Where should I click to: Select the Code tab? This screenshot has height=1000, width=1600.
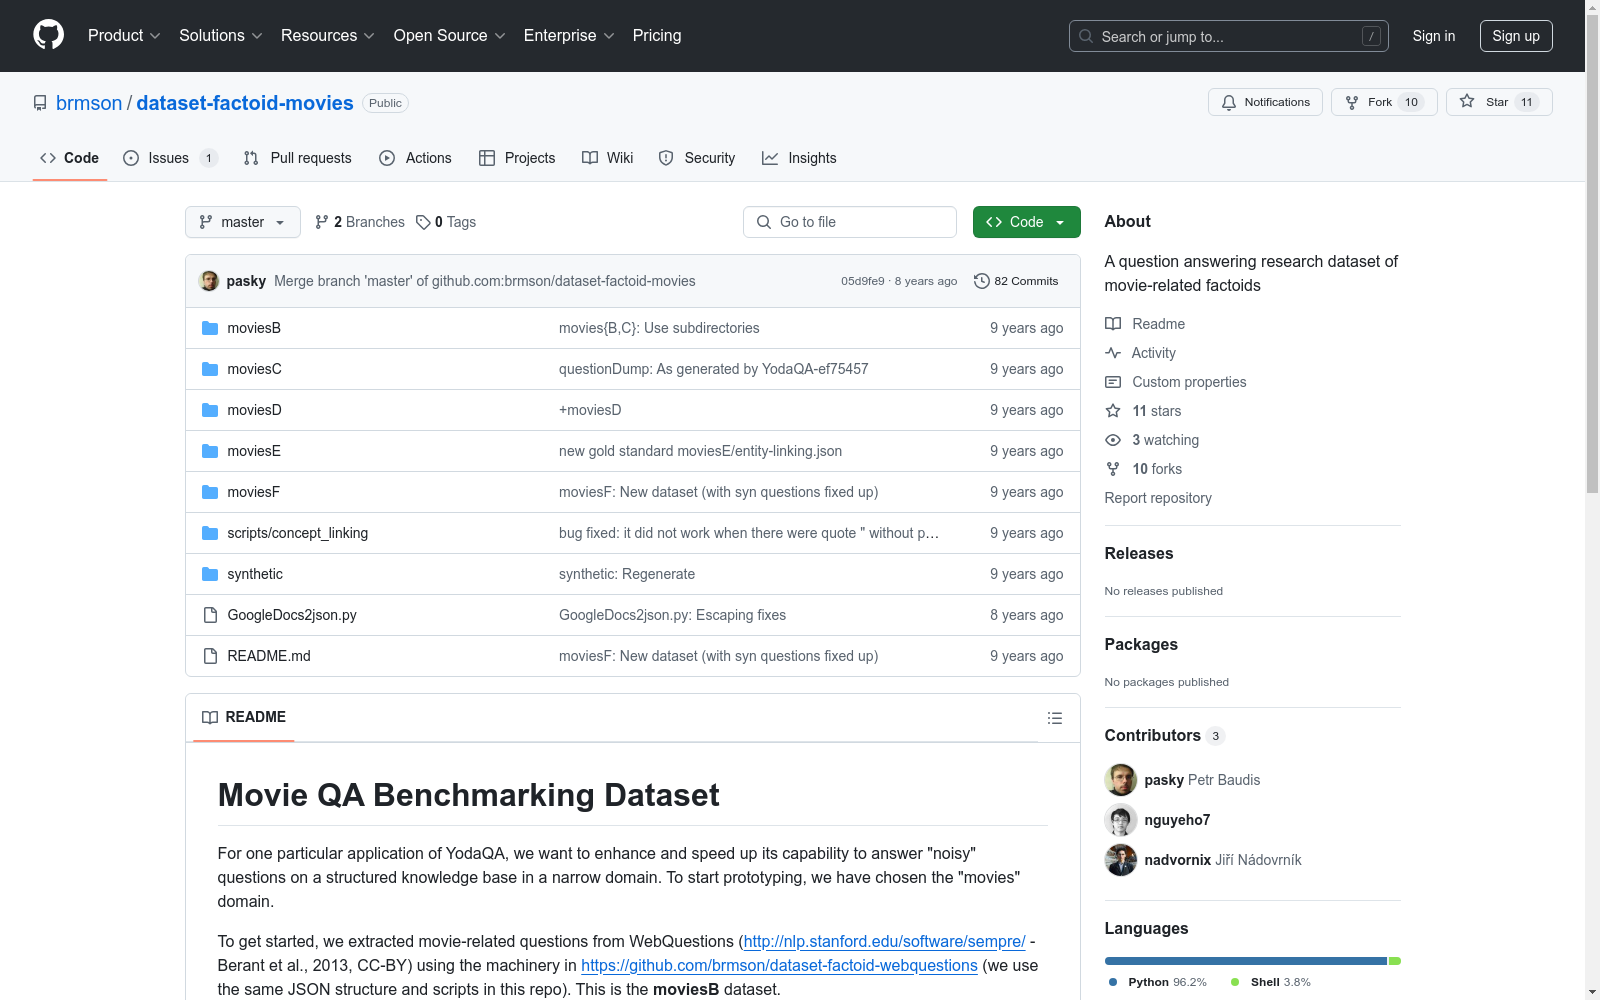pyautogui.click(x=70, y=158)
